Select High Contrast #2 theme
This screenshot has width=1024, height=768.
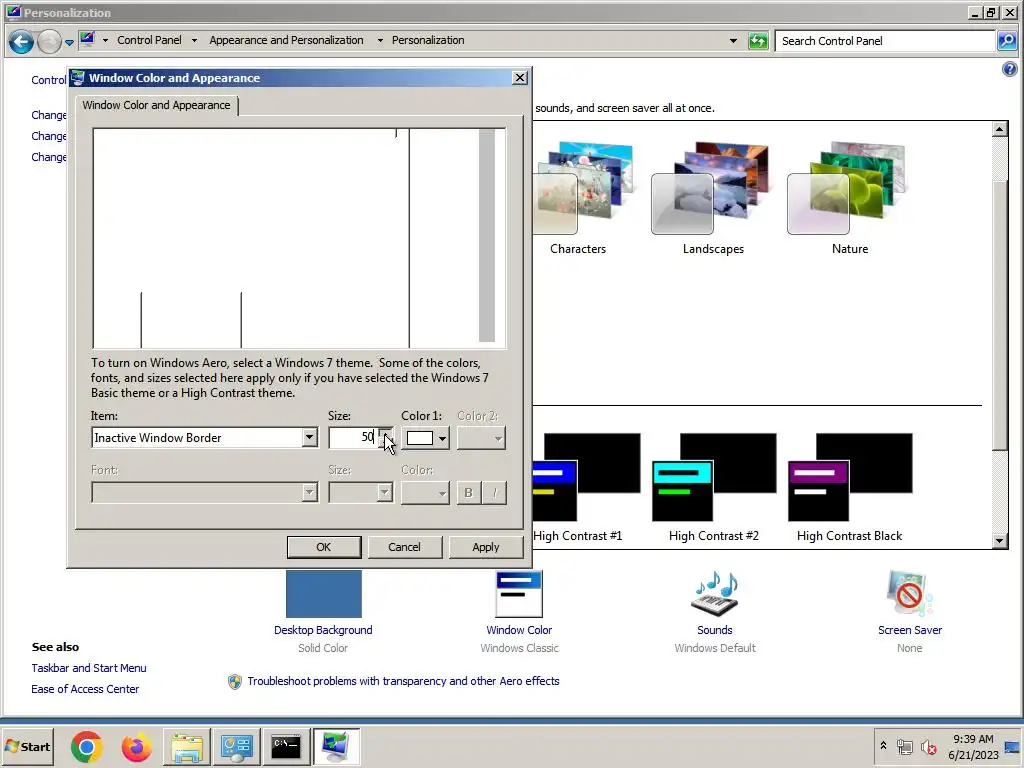tap(714, 487)
